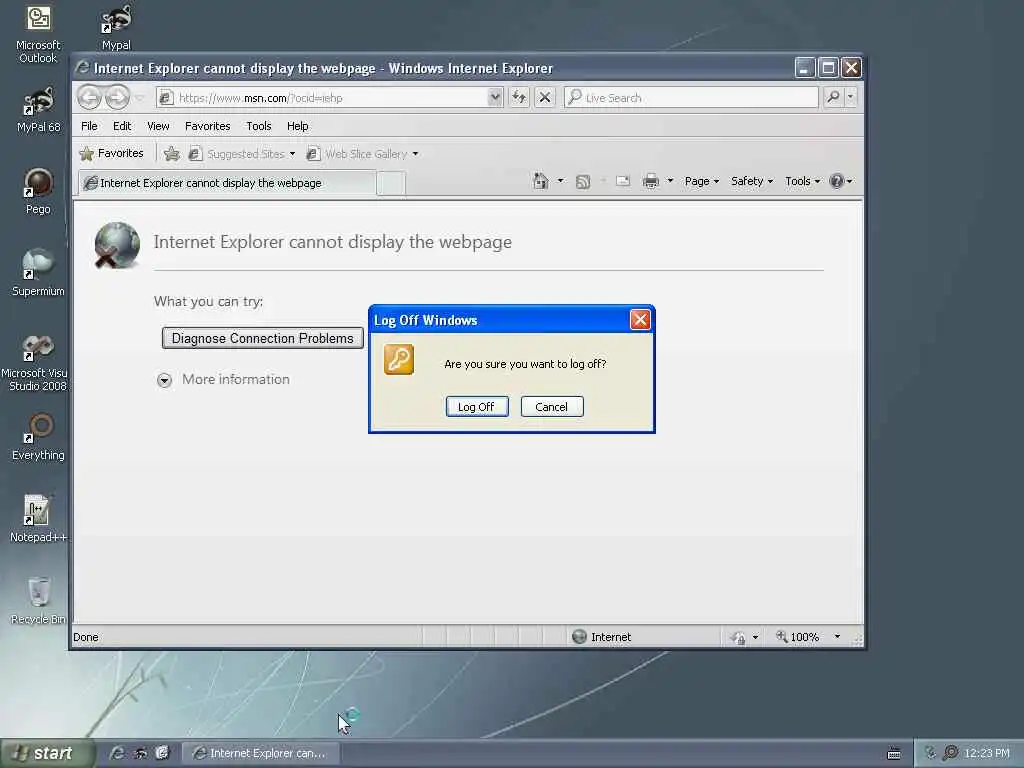This screenshot has height=768, width=1024.
Task: Click the Stop loading icon
Action: 545,98
